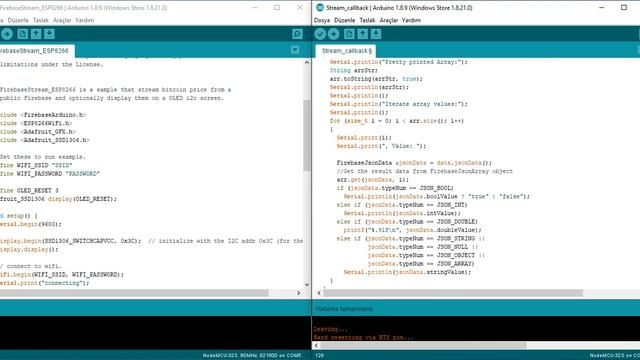Image resolution: width=640 pixels, height=360 pixels.
Task: Click the 'arr.get(jsonData, i);' line
Action: pos(373,180)
